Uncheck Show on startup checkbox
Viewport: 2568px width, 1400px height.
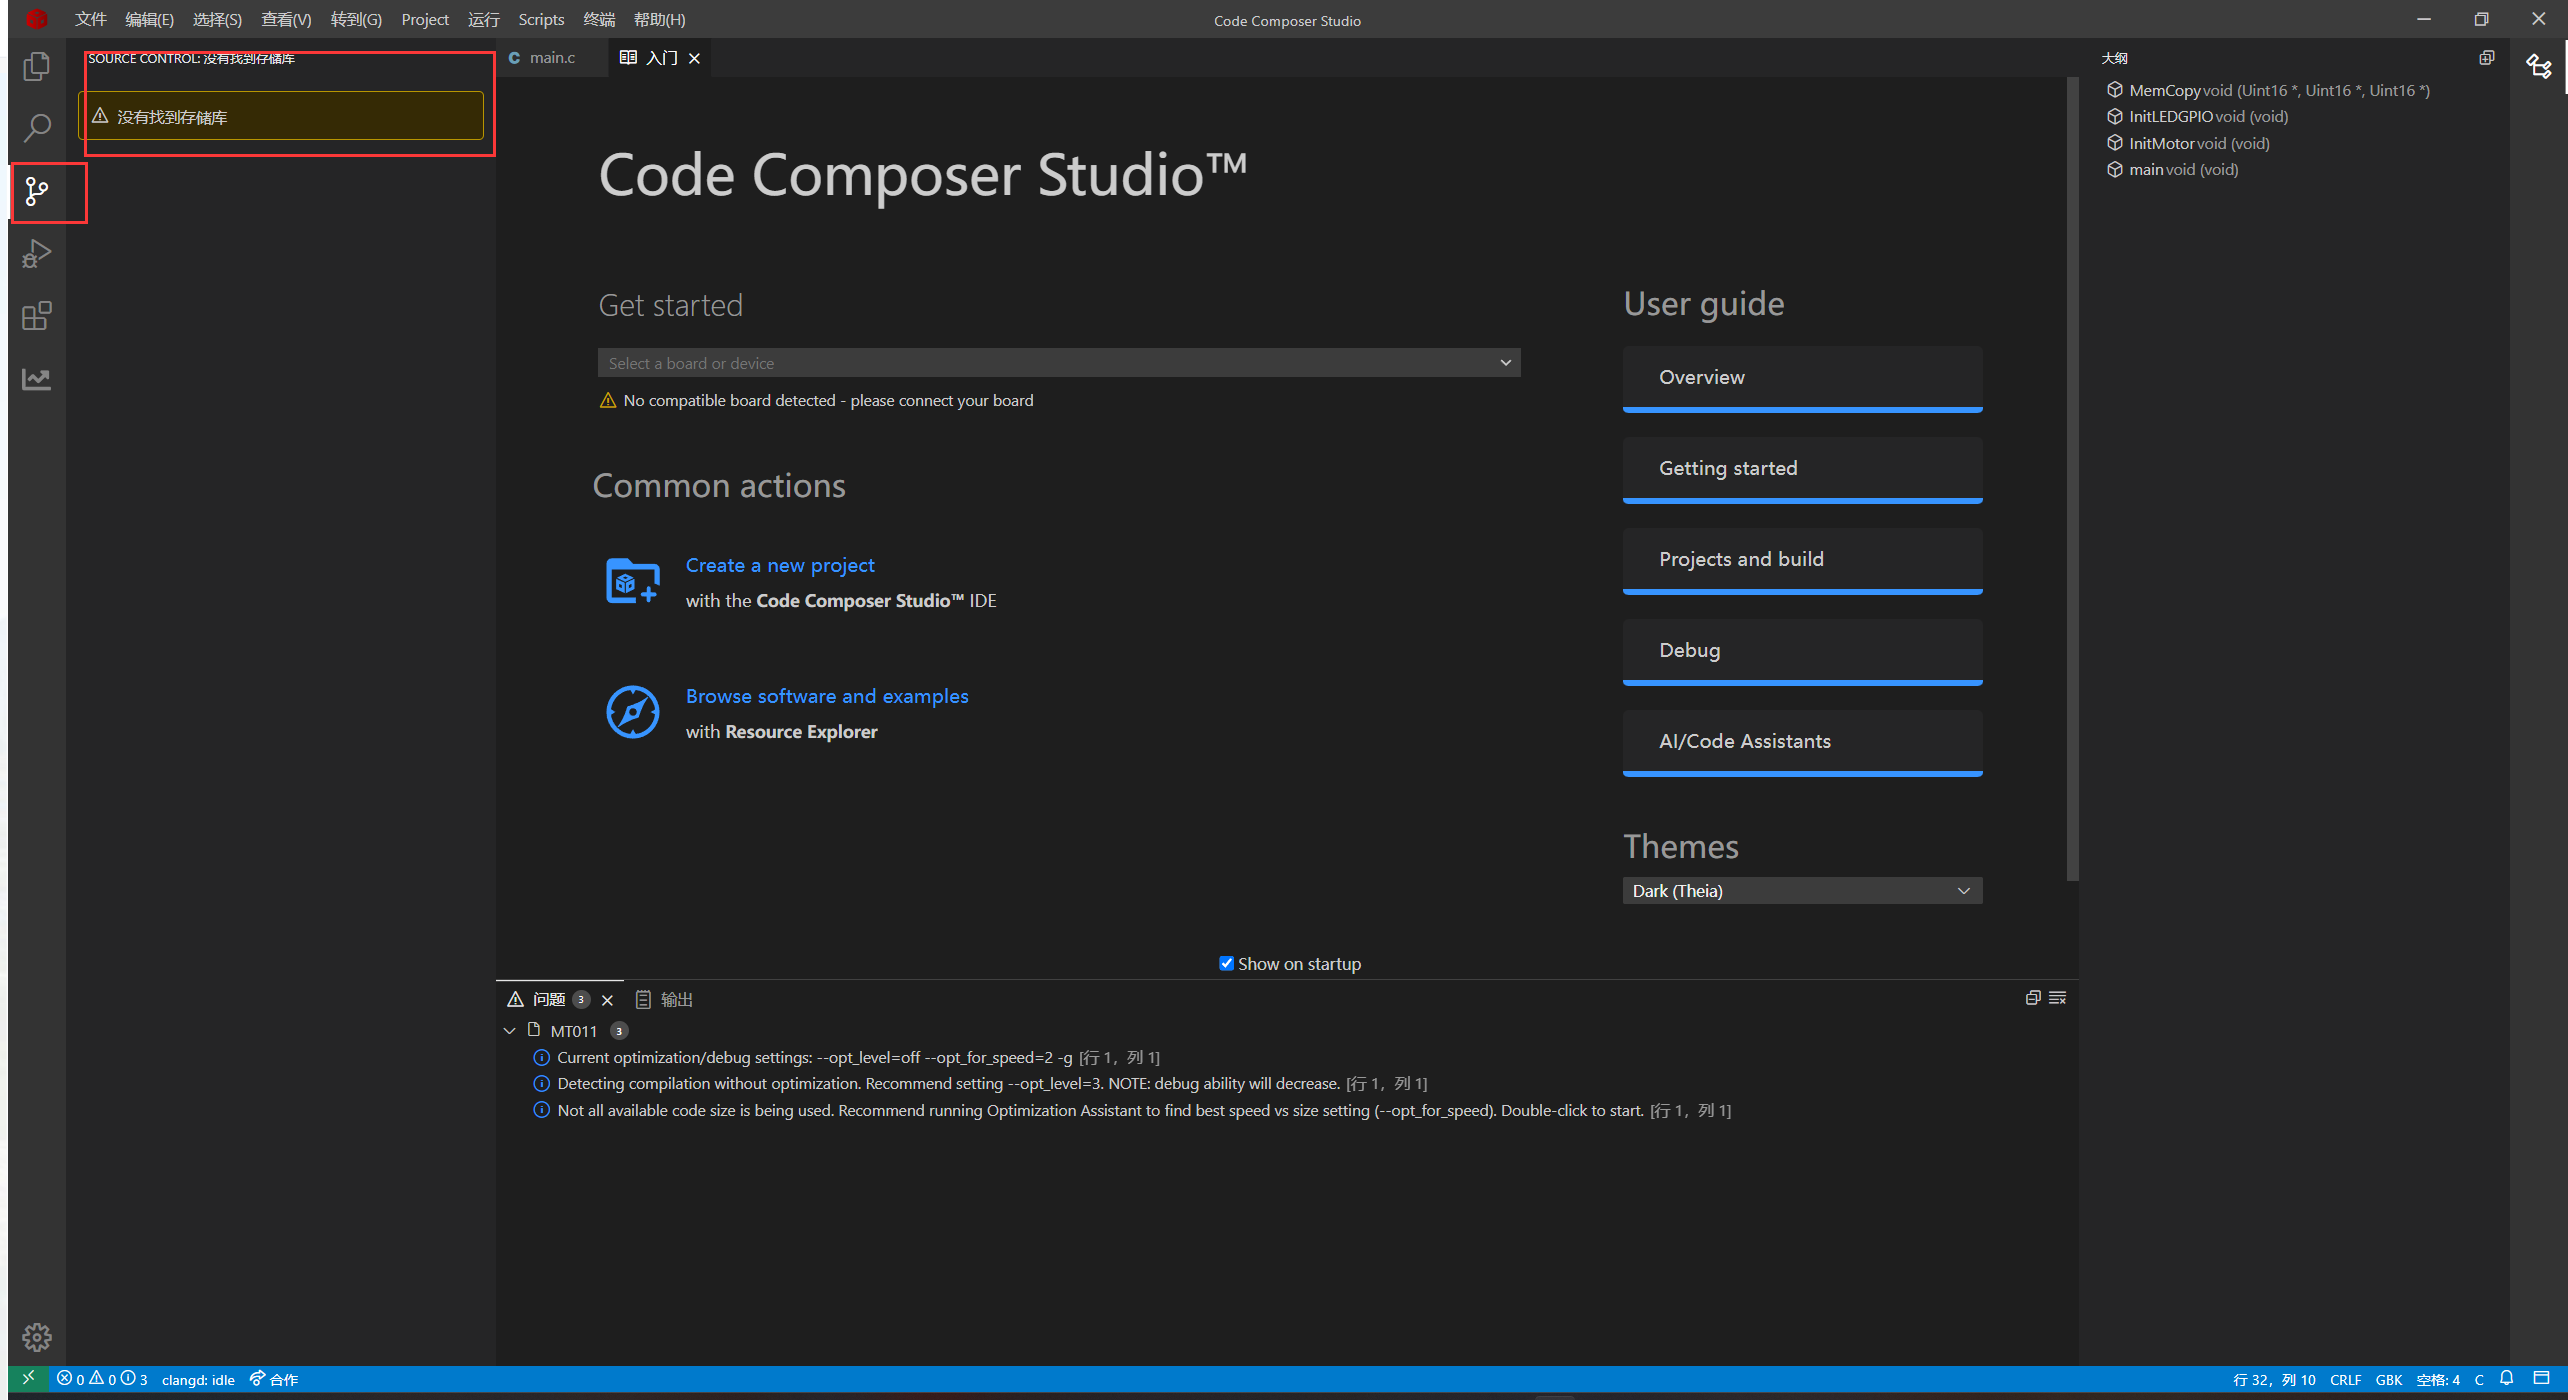tap(1226, 963)
